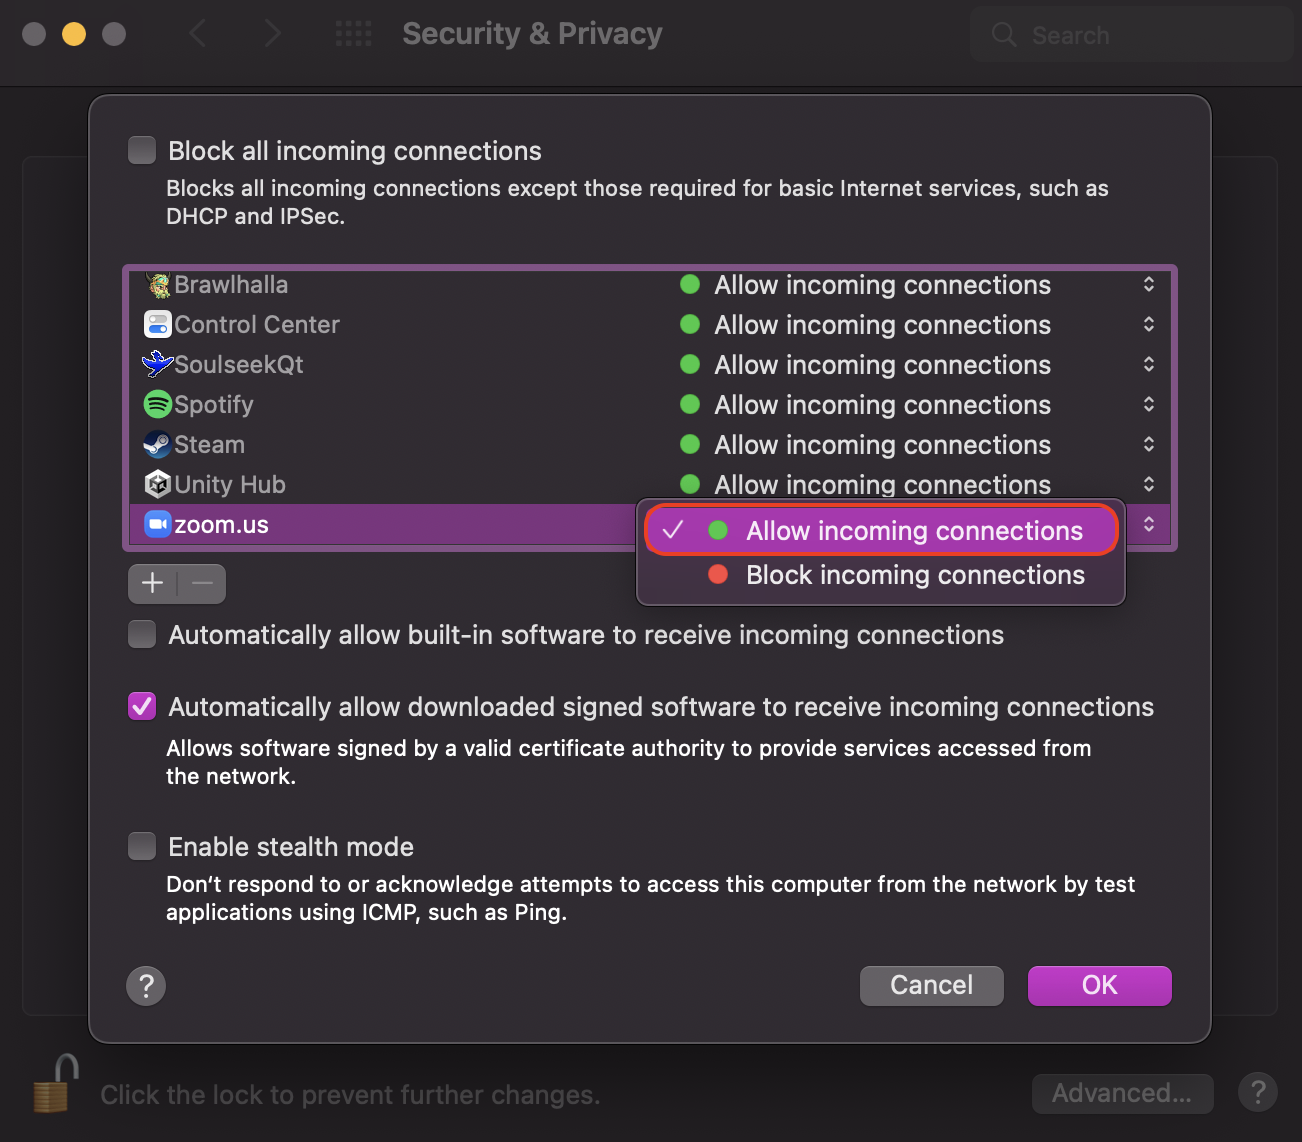Screen dimensions: 1302x1142
Task: Click the Spotify app icon
Action: (x=158, y=405)
